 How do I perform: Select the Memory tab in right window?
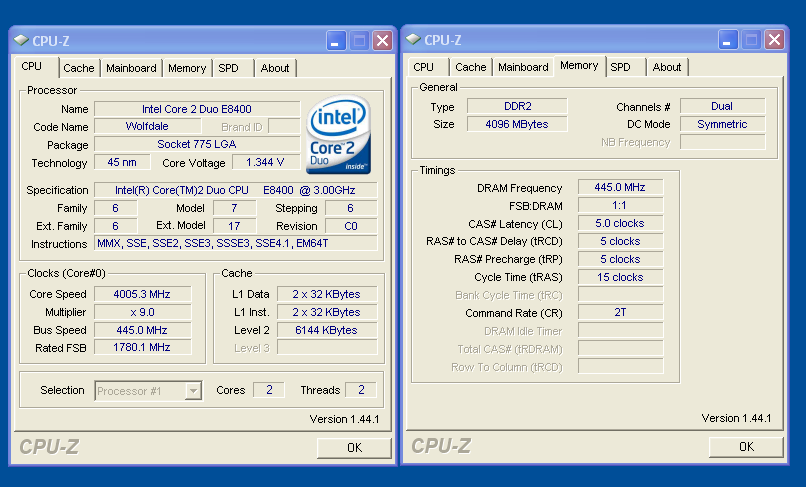point(579,65)
